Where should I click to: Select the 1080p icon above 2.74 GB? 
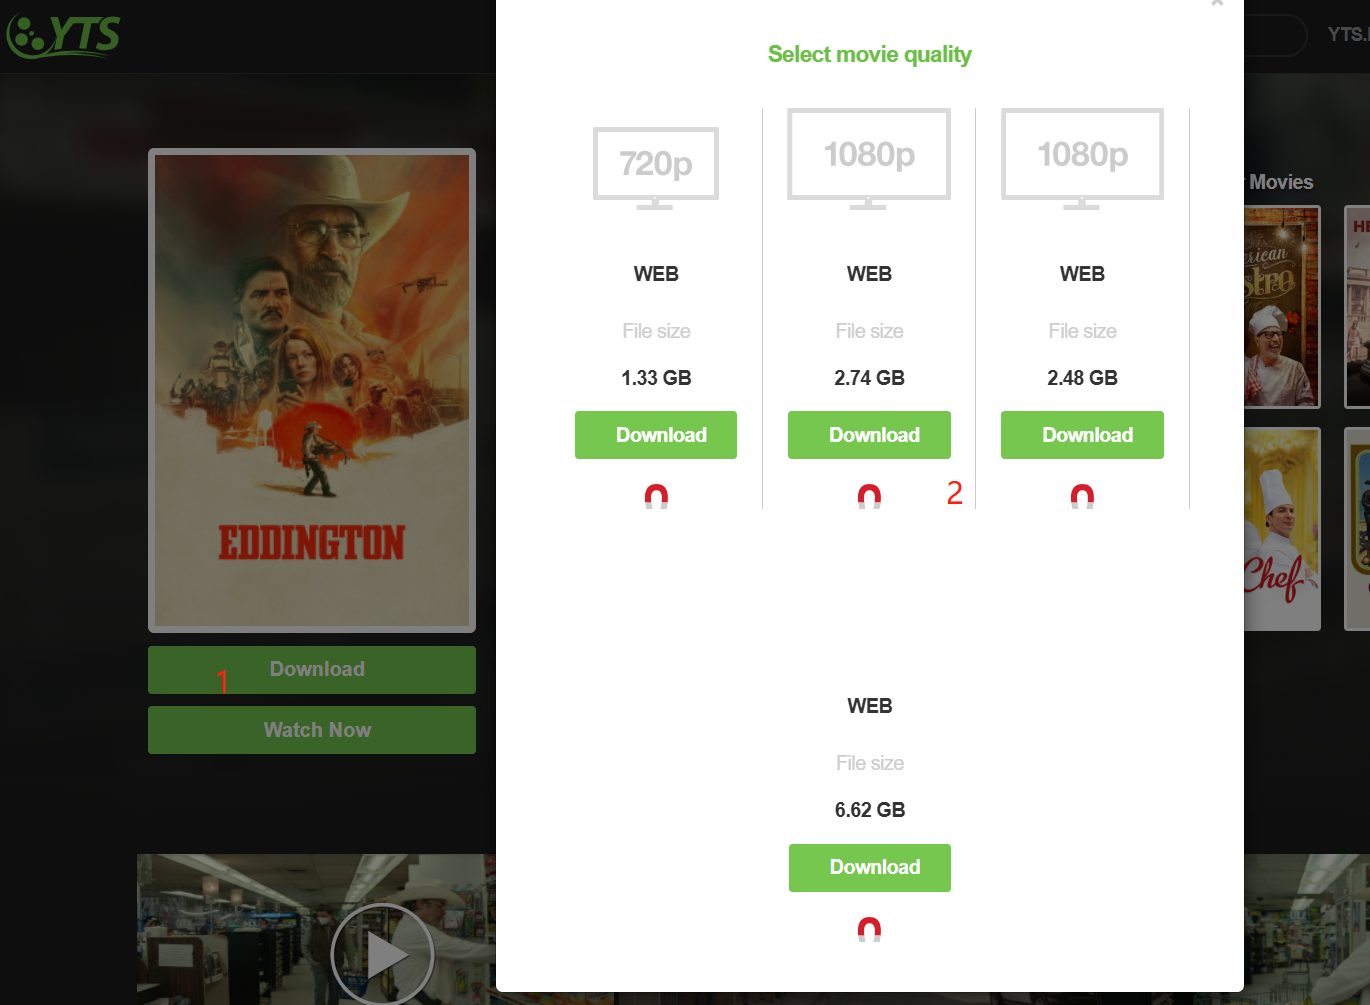coord(869,159)
